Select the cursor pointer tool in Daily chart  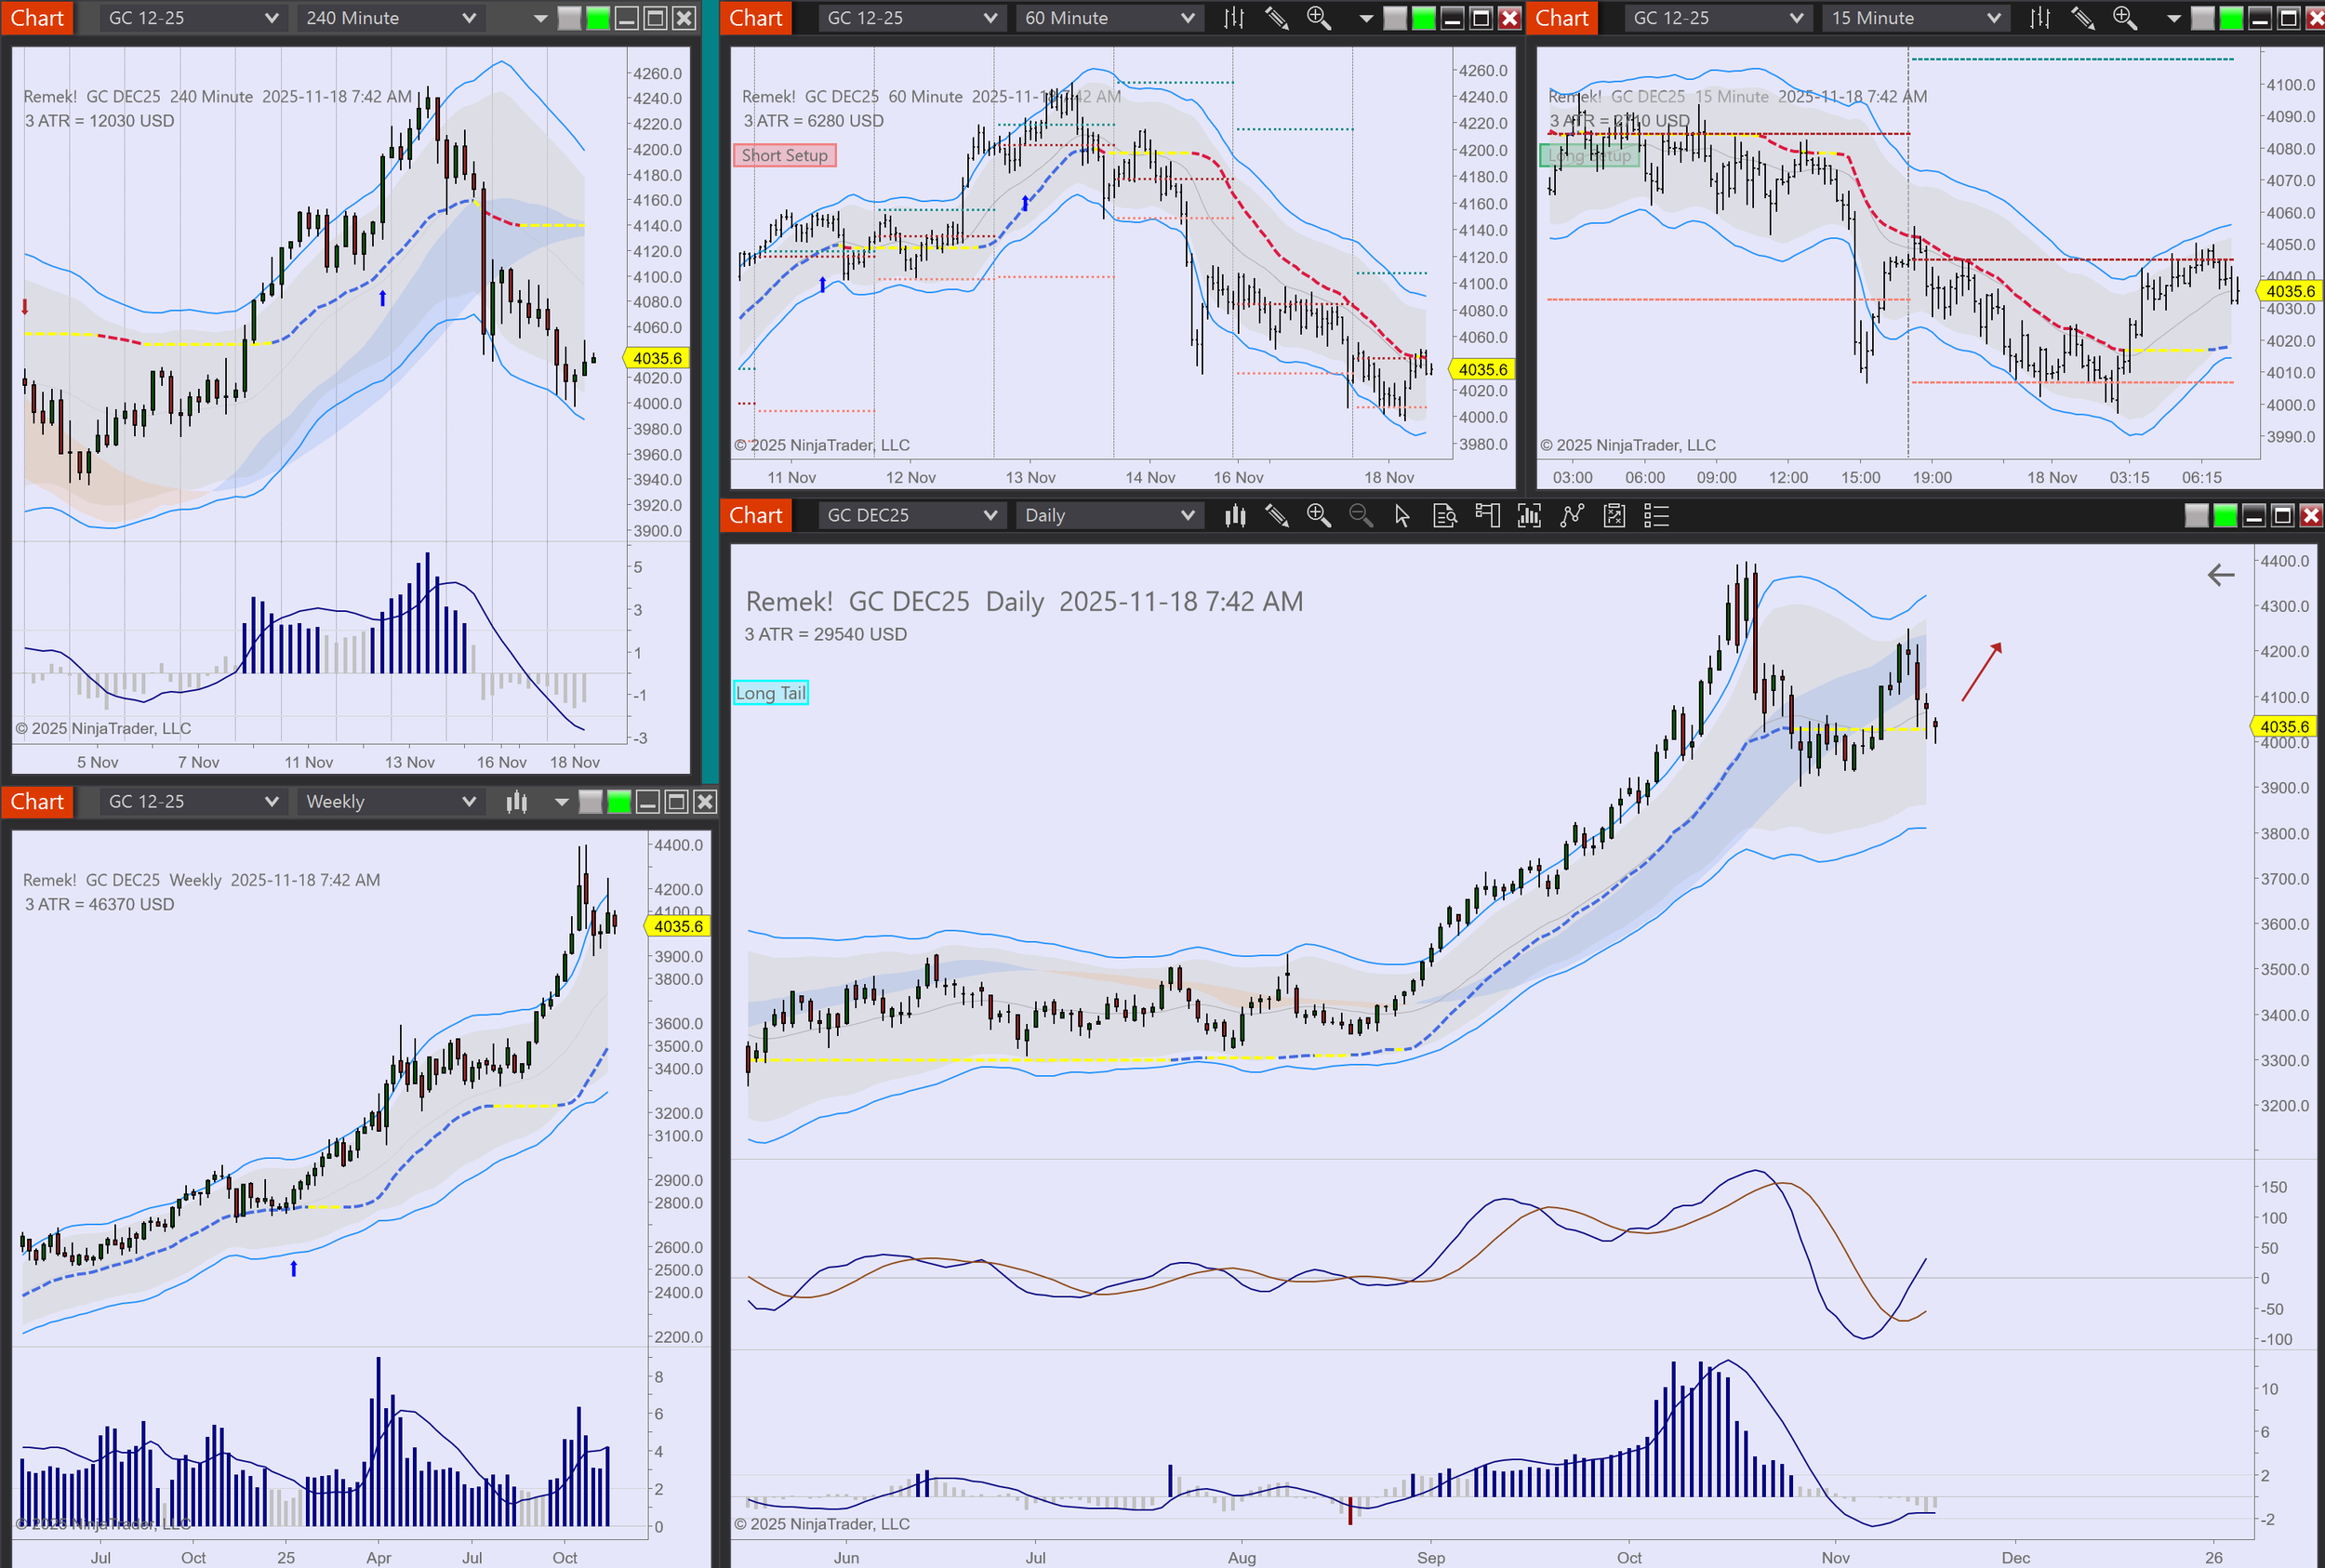click(1402, 515)
